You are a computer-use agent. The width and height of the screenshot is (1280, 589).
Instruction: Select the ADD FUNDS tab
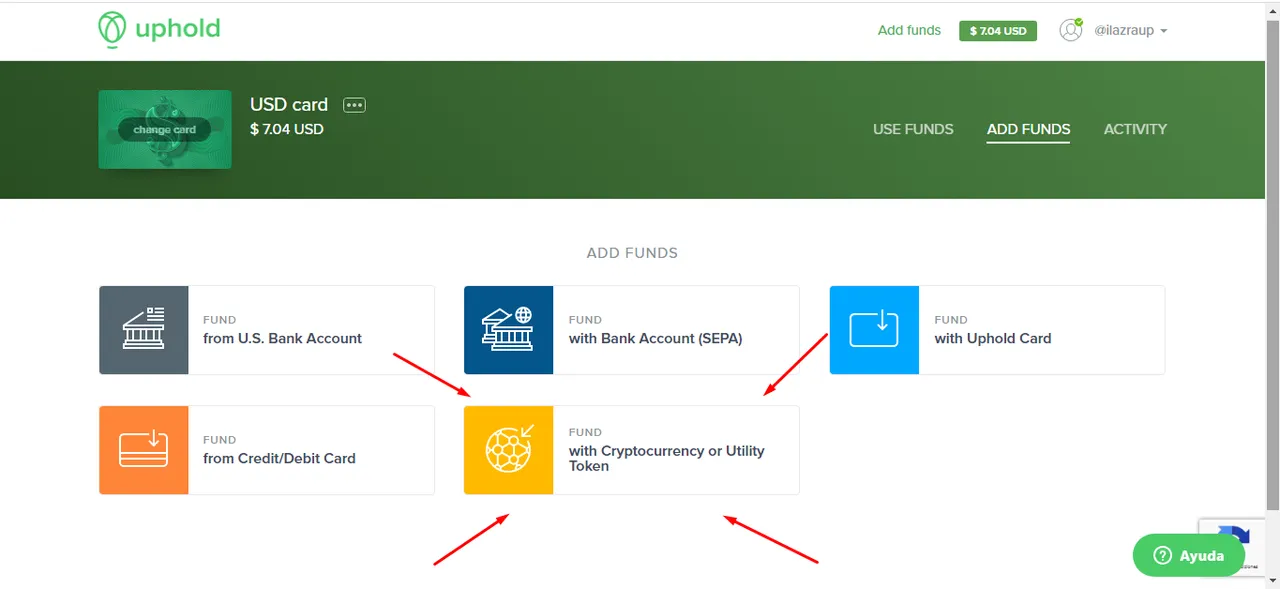click(1028, 129)
